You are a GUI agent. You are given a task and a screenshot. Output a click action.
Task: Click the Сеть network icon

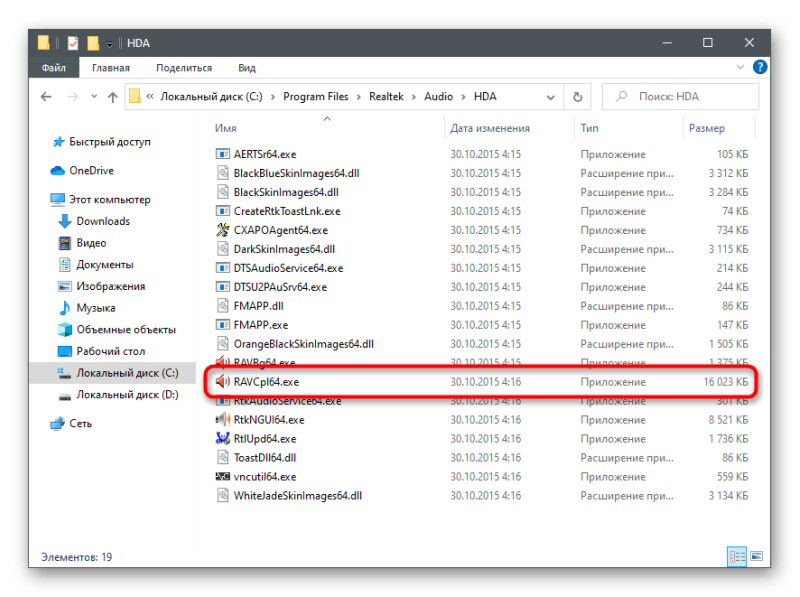click(x=58, y=424)
